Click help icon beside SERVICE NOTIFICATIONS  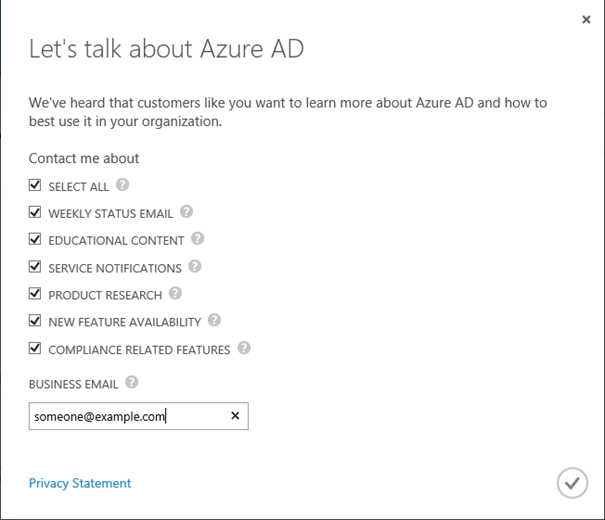[x=195, y=267]
